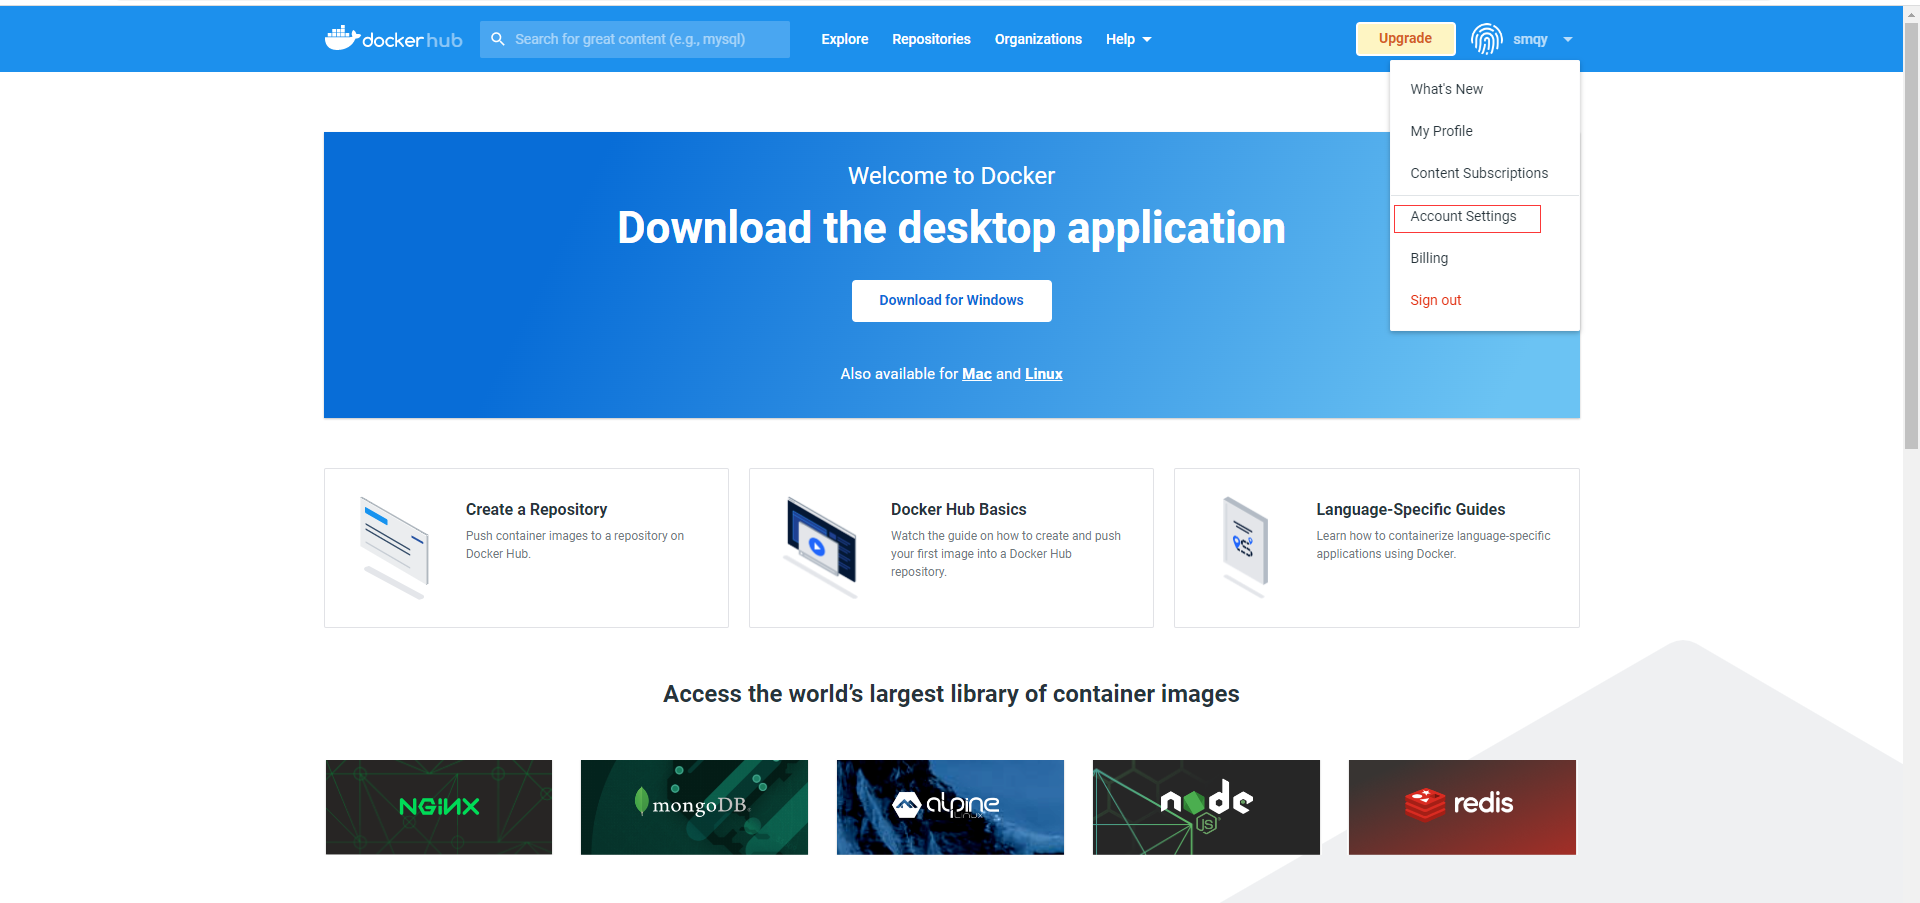Open the Alpine Linux image tile

[950, 807]
